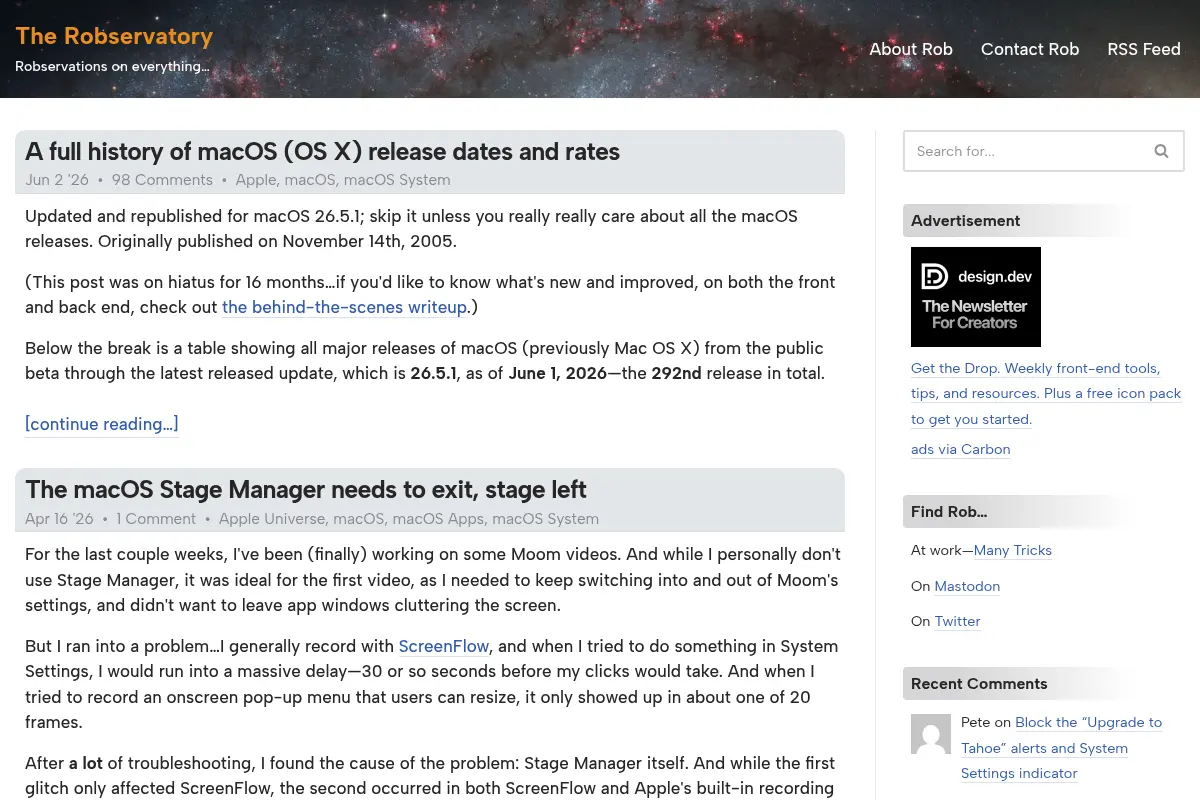The width and height of the screenshot is (1200, 800).
Task: Select macOS System category on Stage Manager post
Action: pyautogui.click(x=546, y=519)
